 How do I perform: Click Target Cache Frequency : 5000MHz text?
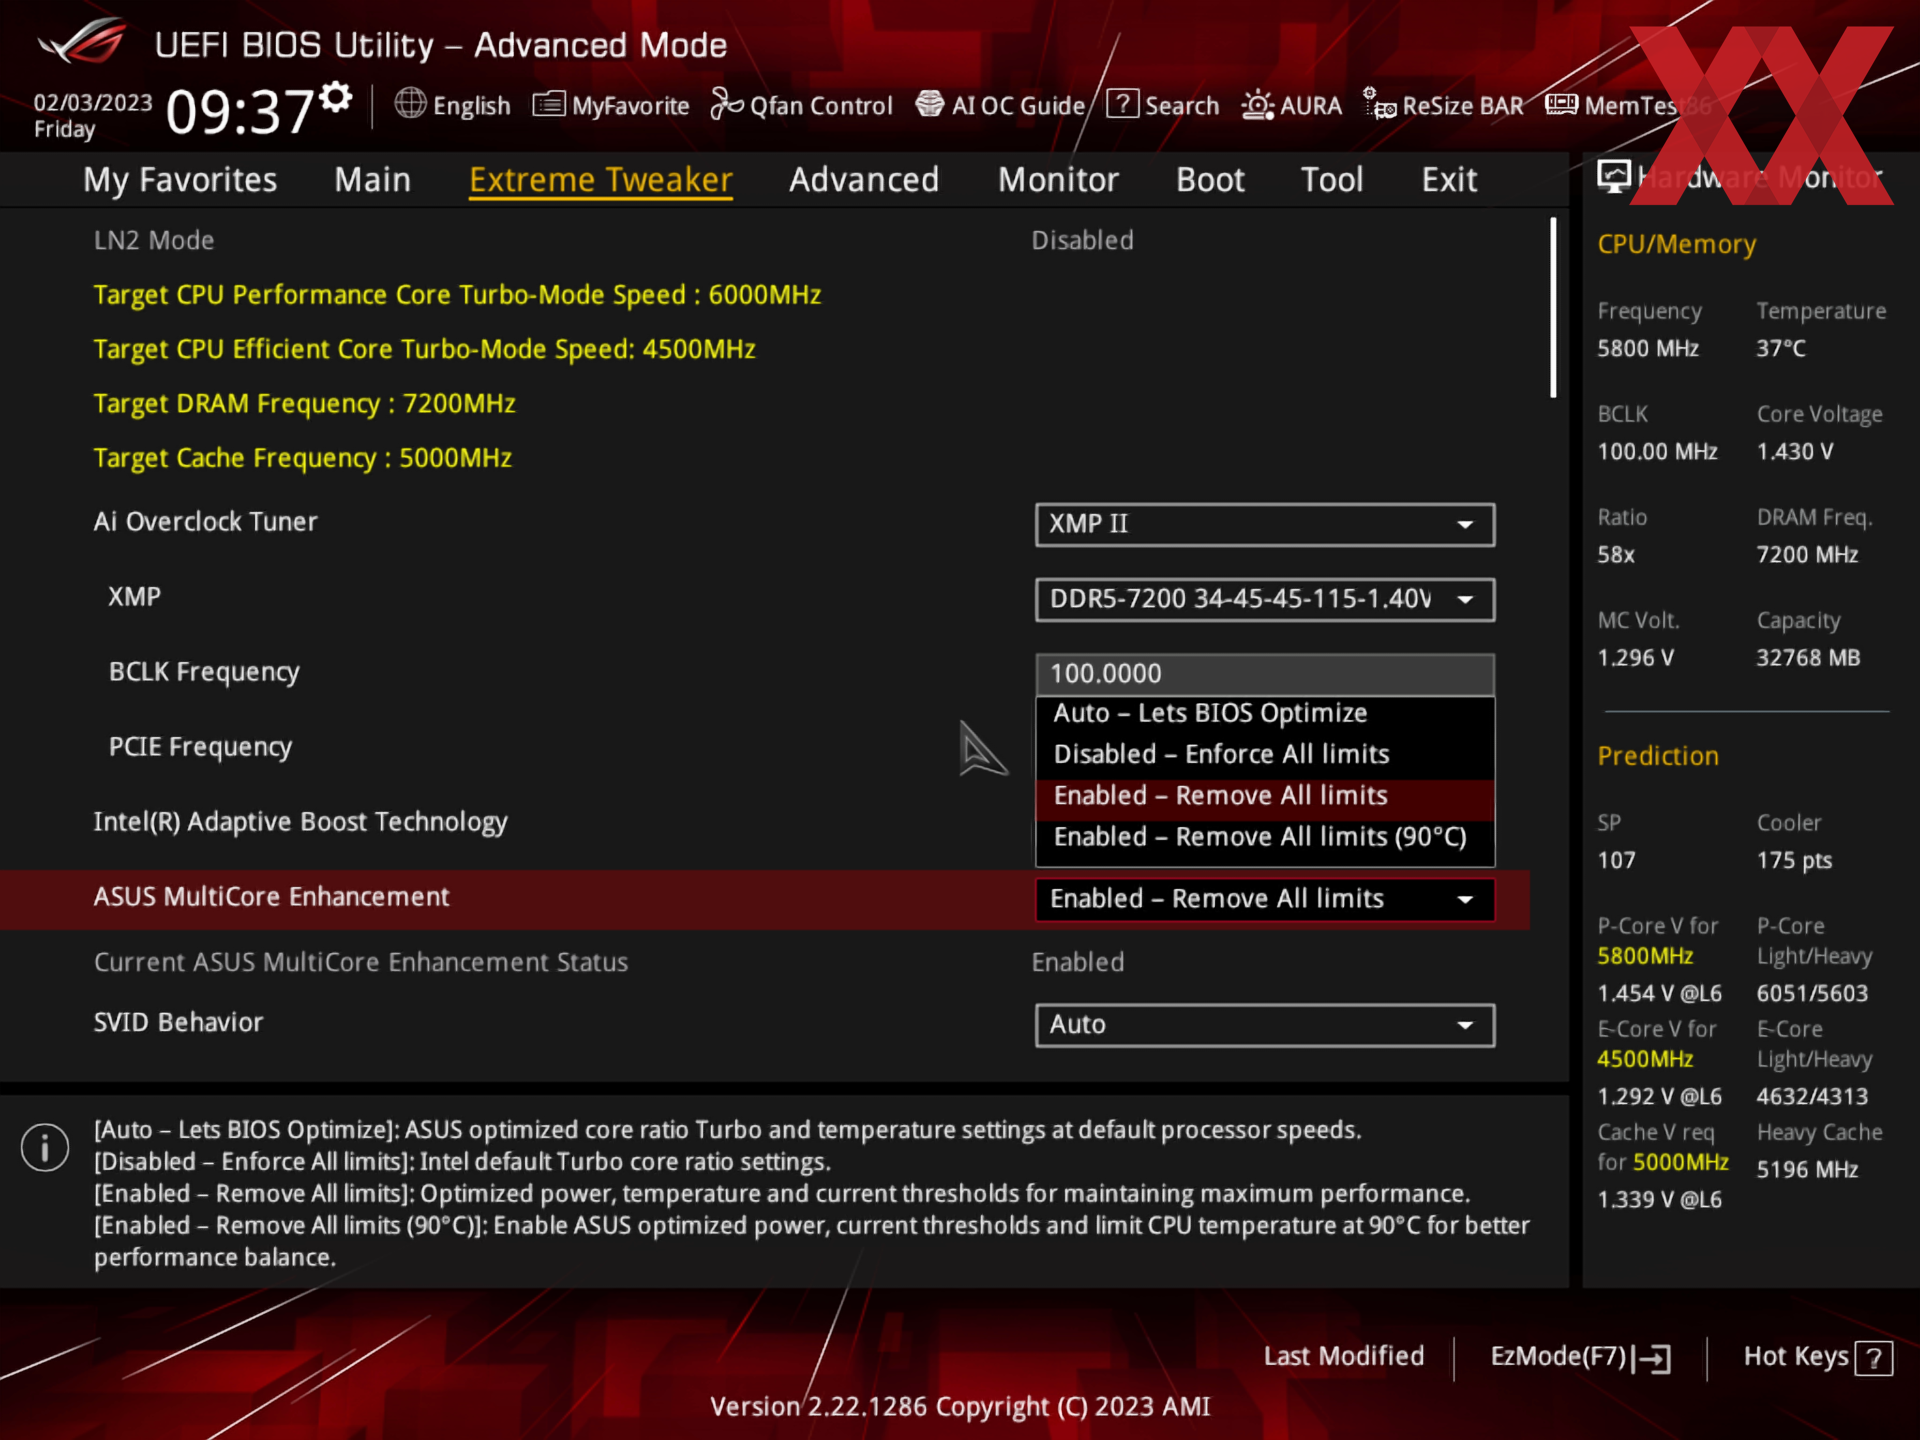[x=302, y=458]
